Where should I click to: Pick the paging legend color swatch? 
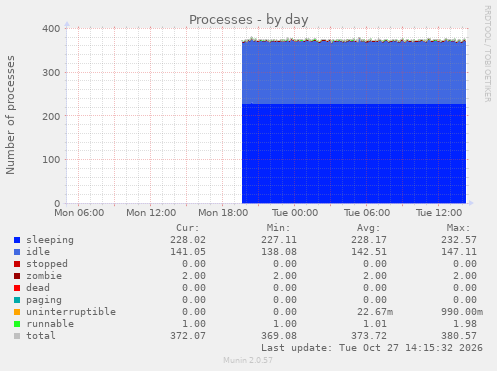(x=17, y=300)
